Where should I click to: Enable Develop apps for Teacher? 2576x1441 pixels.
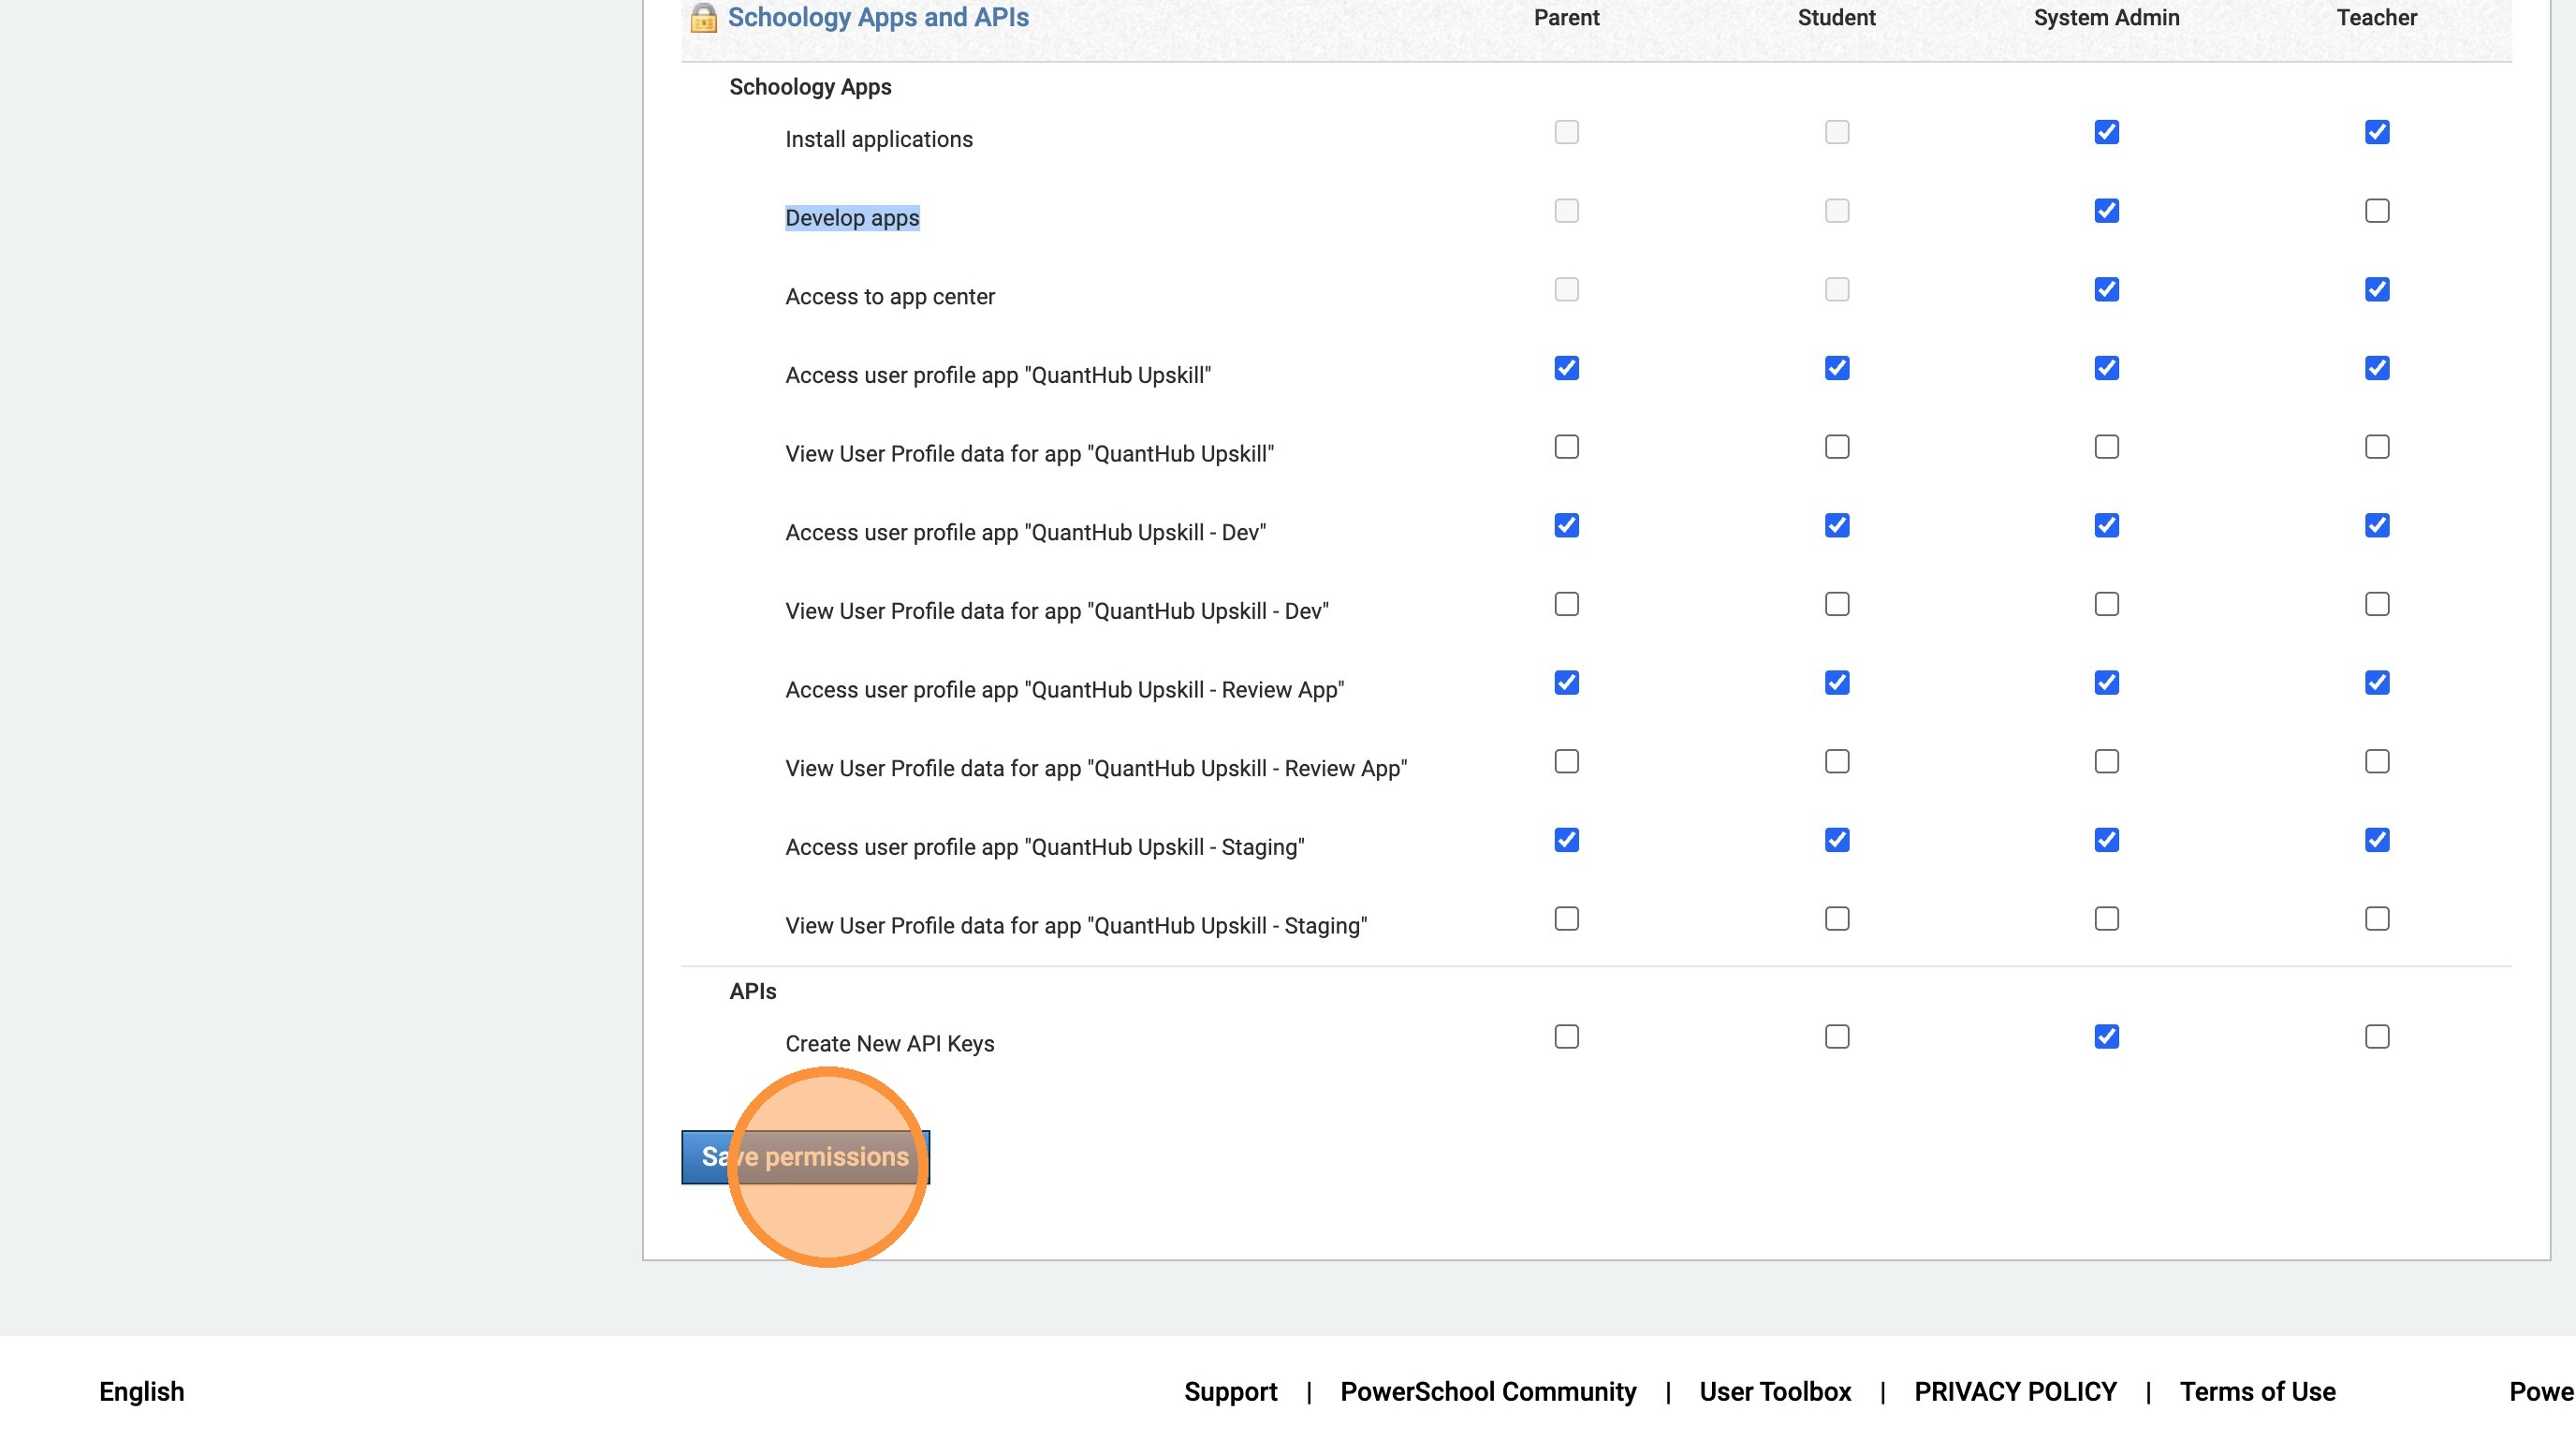[2376, 211]
